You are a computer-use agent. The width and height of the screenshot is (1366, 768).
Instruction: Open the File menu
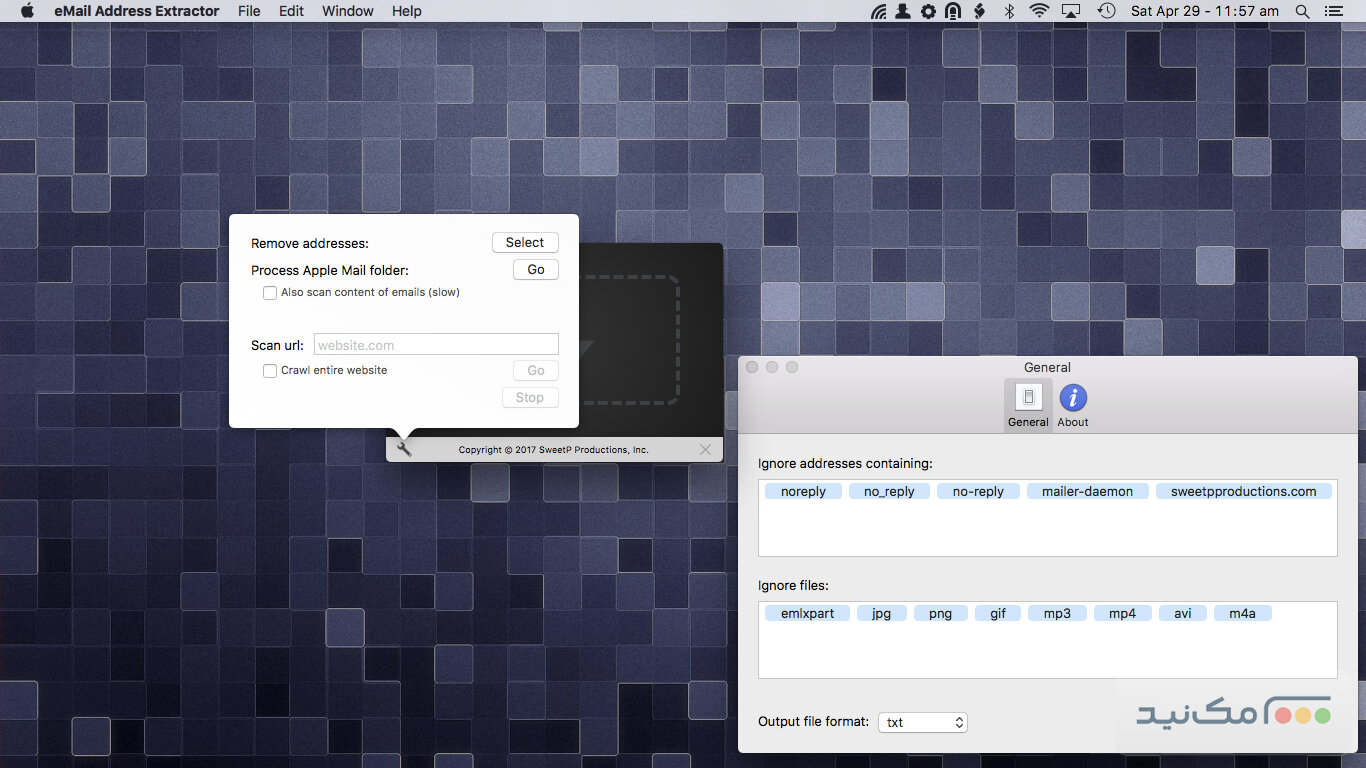point(249,11)
